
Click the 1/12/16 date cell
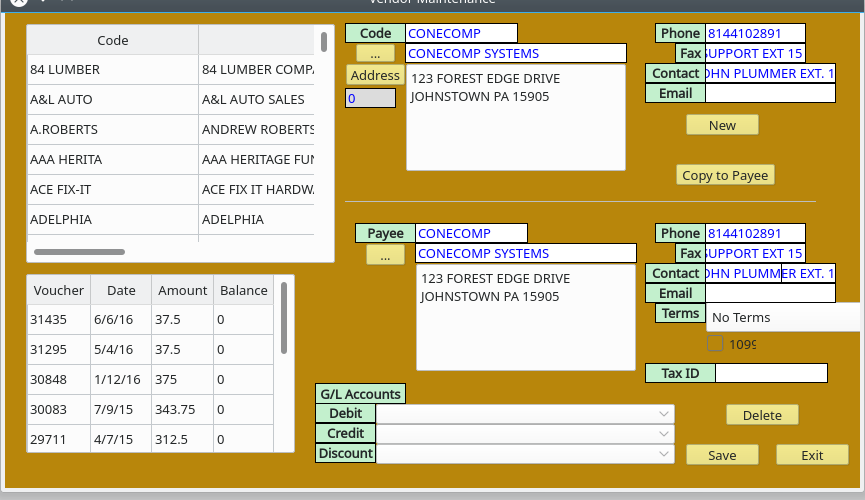click(121, 380)
